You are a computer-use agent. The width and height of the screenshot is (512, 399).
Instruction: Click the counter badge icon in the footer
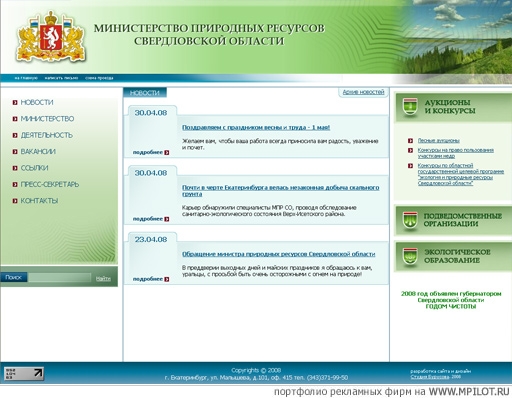pos(24,373)
